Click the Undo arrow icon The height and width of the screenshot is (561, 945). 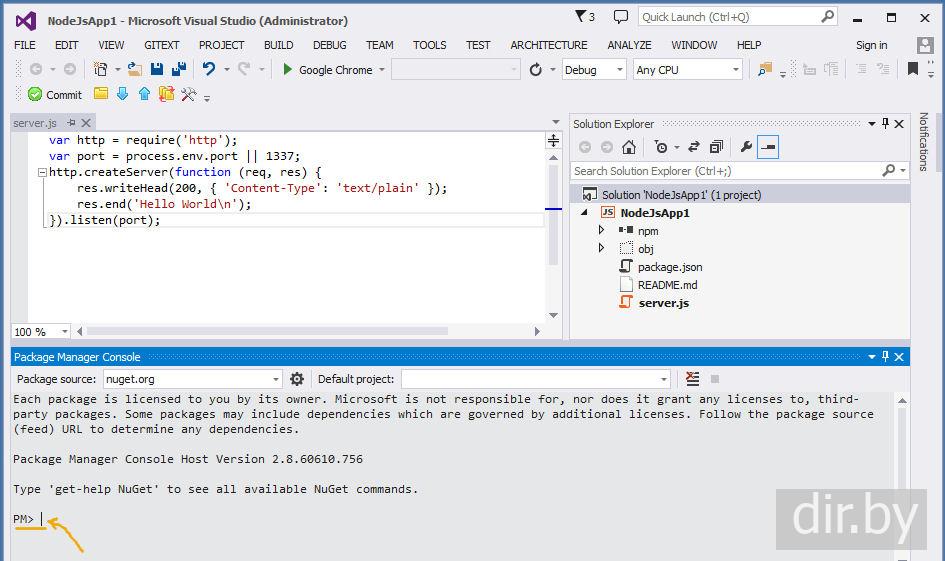[x=208, y=69]
